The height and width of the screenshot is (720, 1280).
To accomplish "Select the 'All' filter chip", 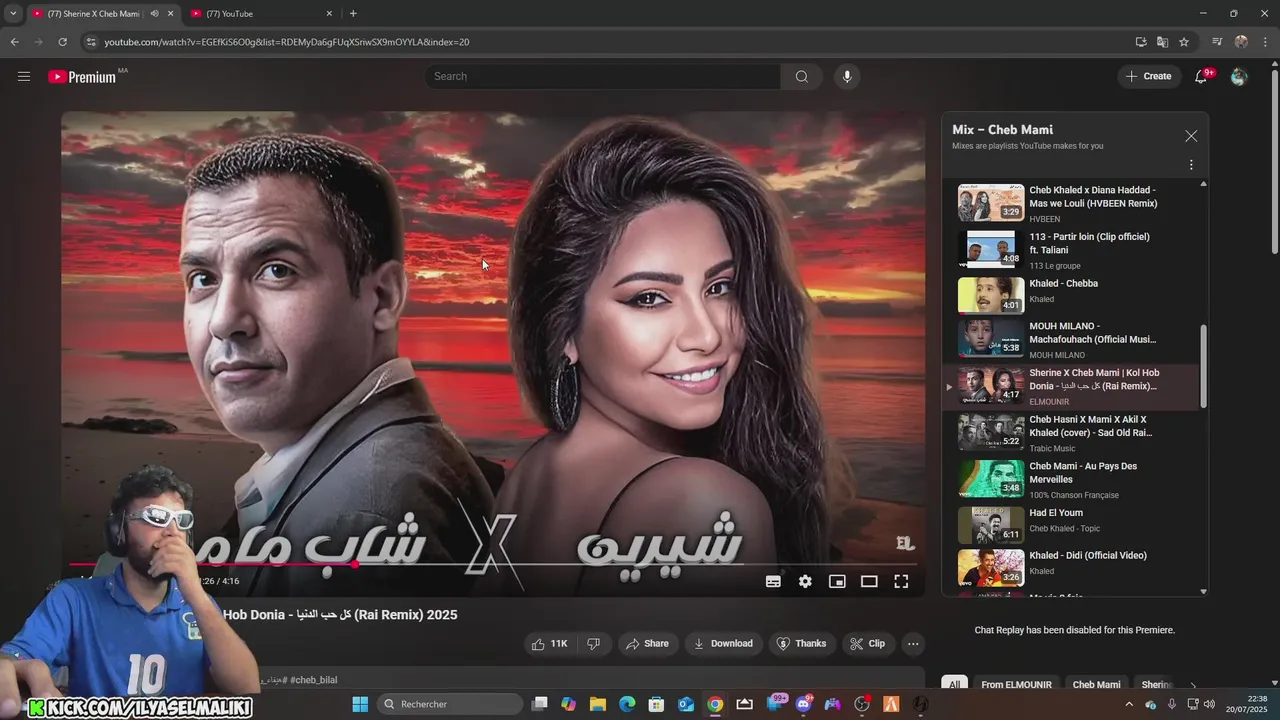I will [954, 685].
